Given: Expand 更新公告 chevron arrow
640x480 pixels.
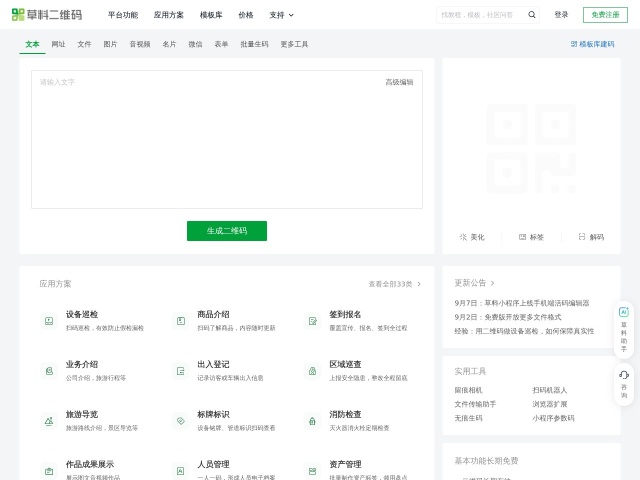Looking at the screenshot, I should (492, 283).
